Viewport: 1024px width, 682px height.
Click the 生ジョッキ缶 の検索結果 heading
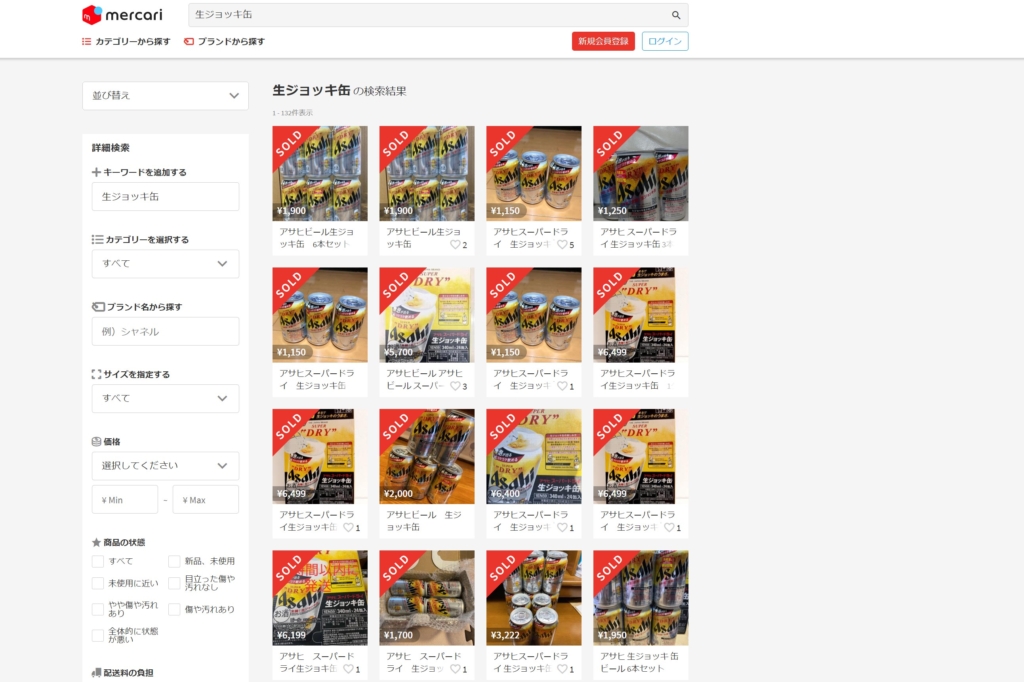pos(340,91)
